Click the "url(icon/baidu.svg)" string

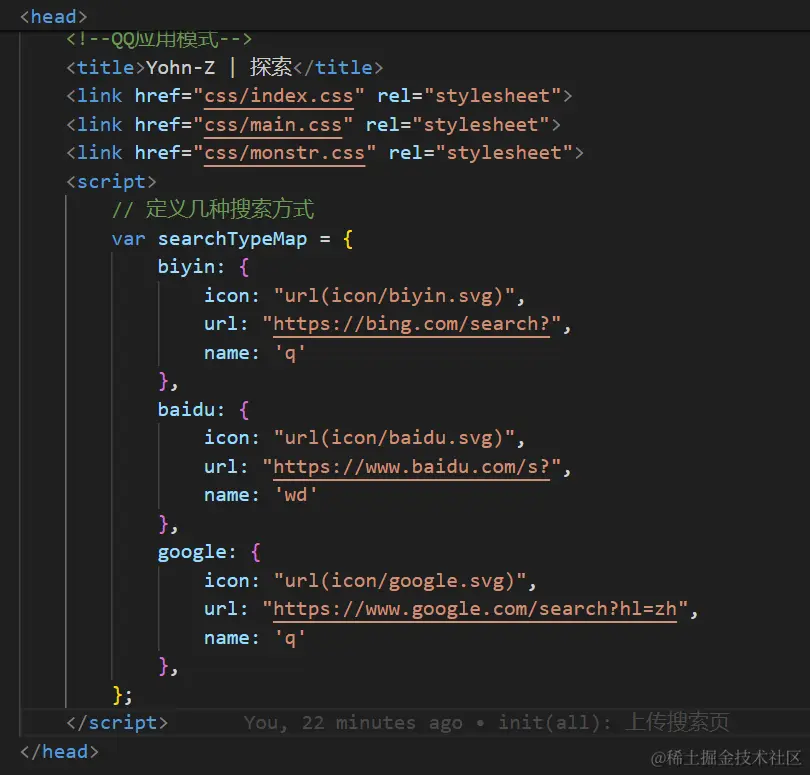pyautogui.click(x=394, y=438)
